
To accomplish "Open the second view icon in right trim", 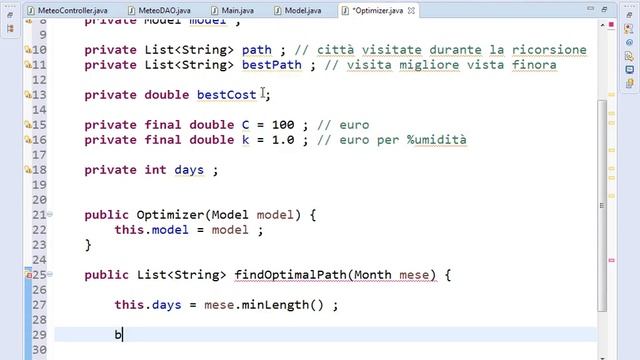I will click(x=629, y=29).
